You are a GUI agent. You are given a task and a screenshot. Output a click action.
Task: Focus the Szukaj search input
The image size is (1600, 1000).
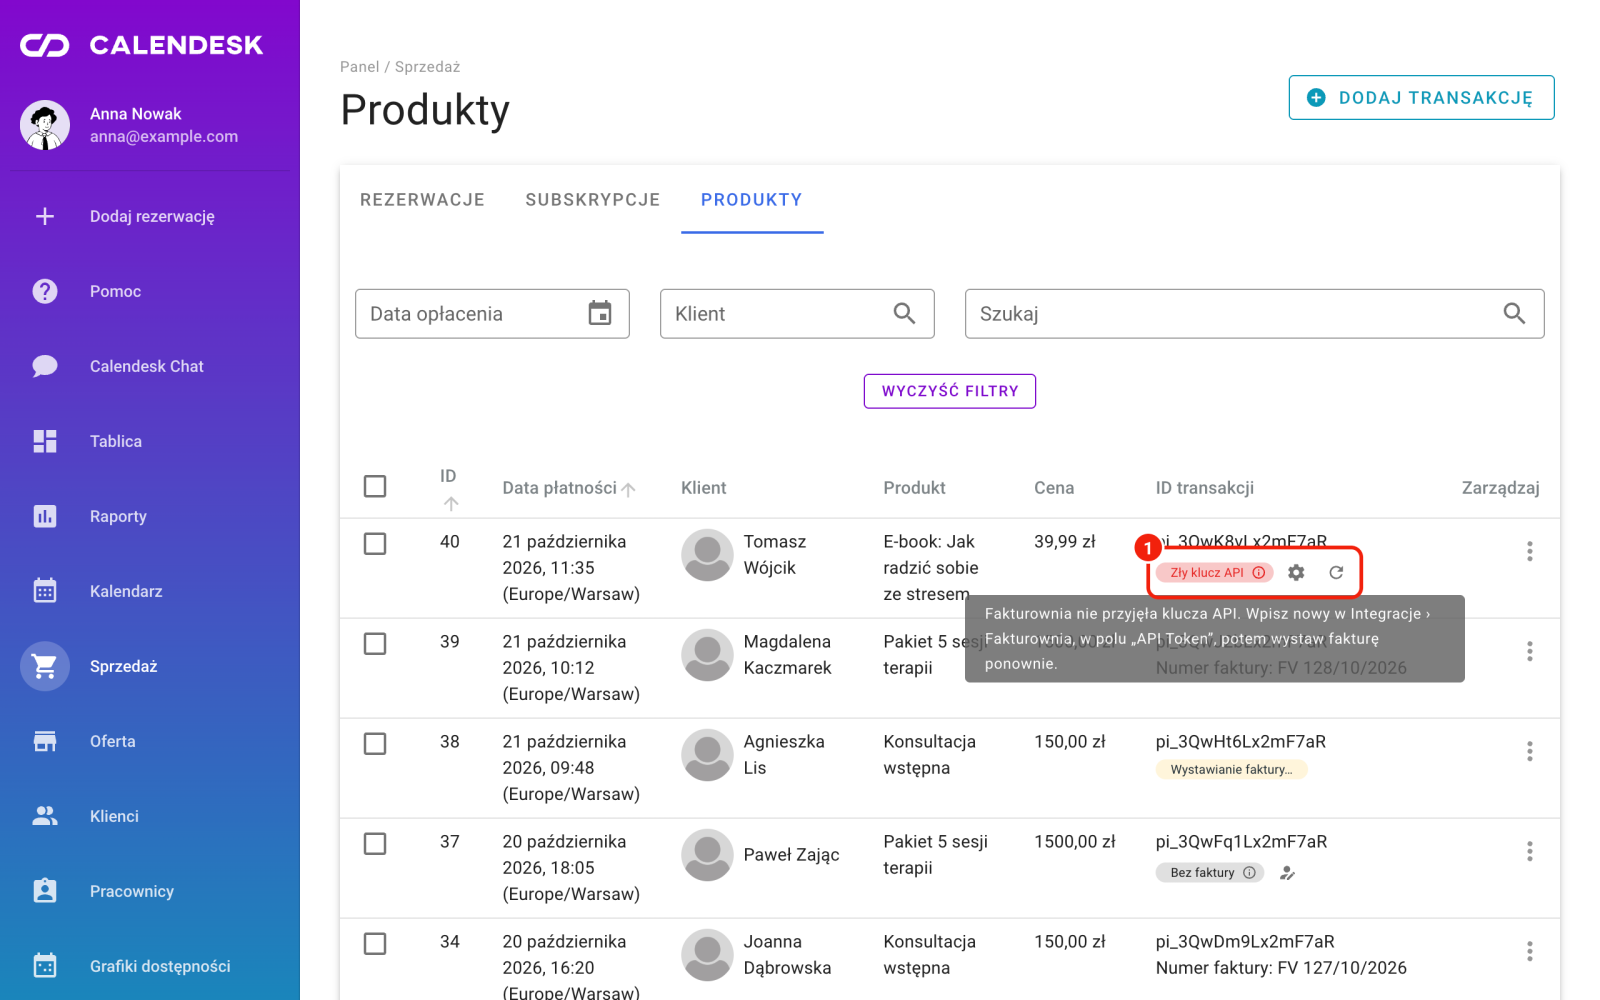pyautogui.click(x=1254, y=314)
